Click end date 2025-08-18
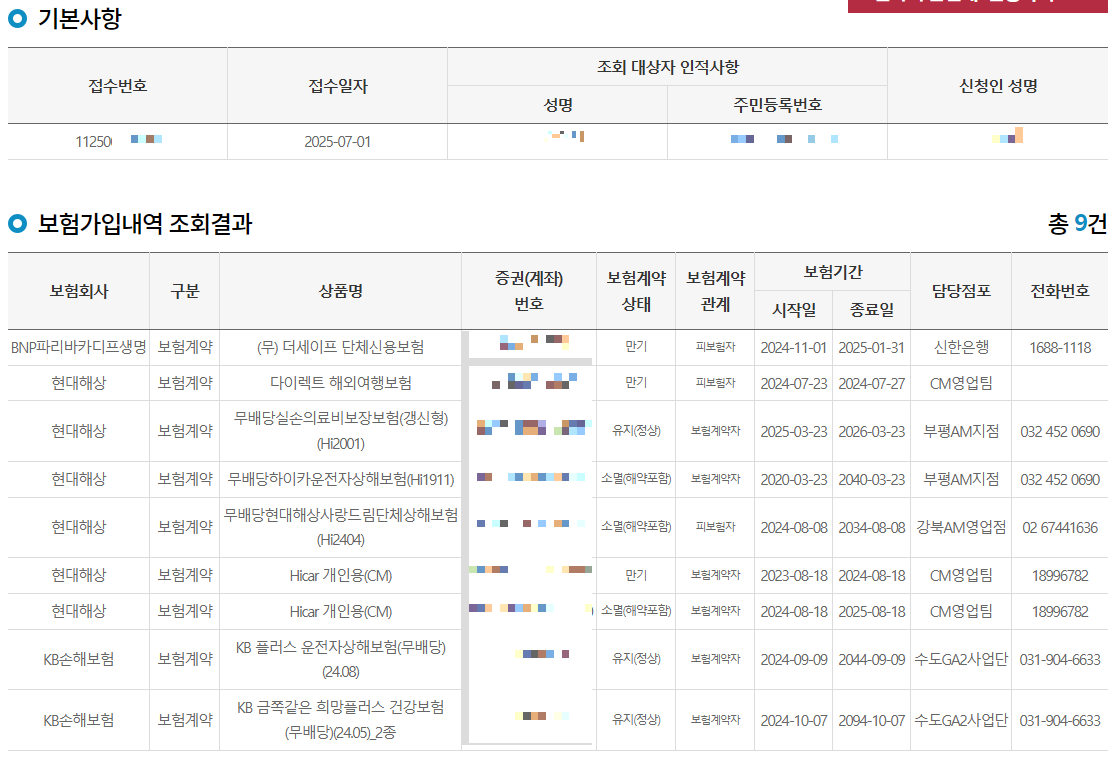The height and width of the screenshot is (758, 1116). coord(872,611)
